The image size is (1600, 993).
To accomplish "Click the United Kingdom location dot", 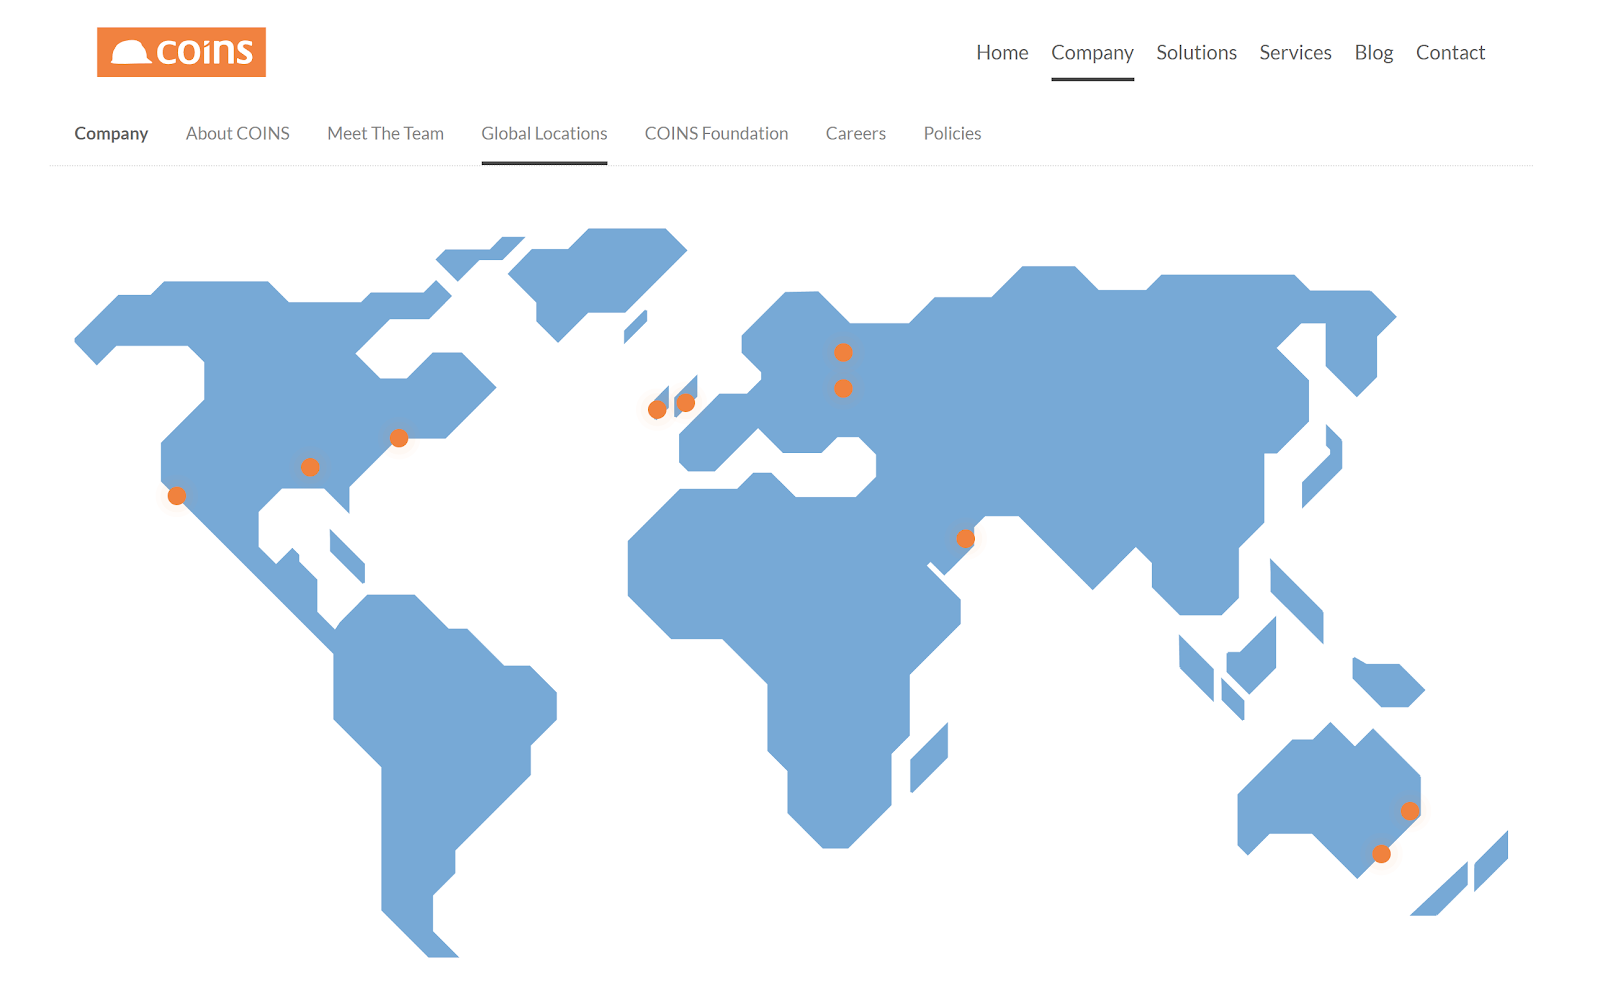I will coord(686,403).
